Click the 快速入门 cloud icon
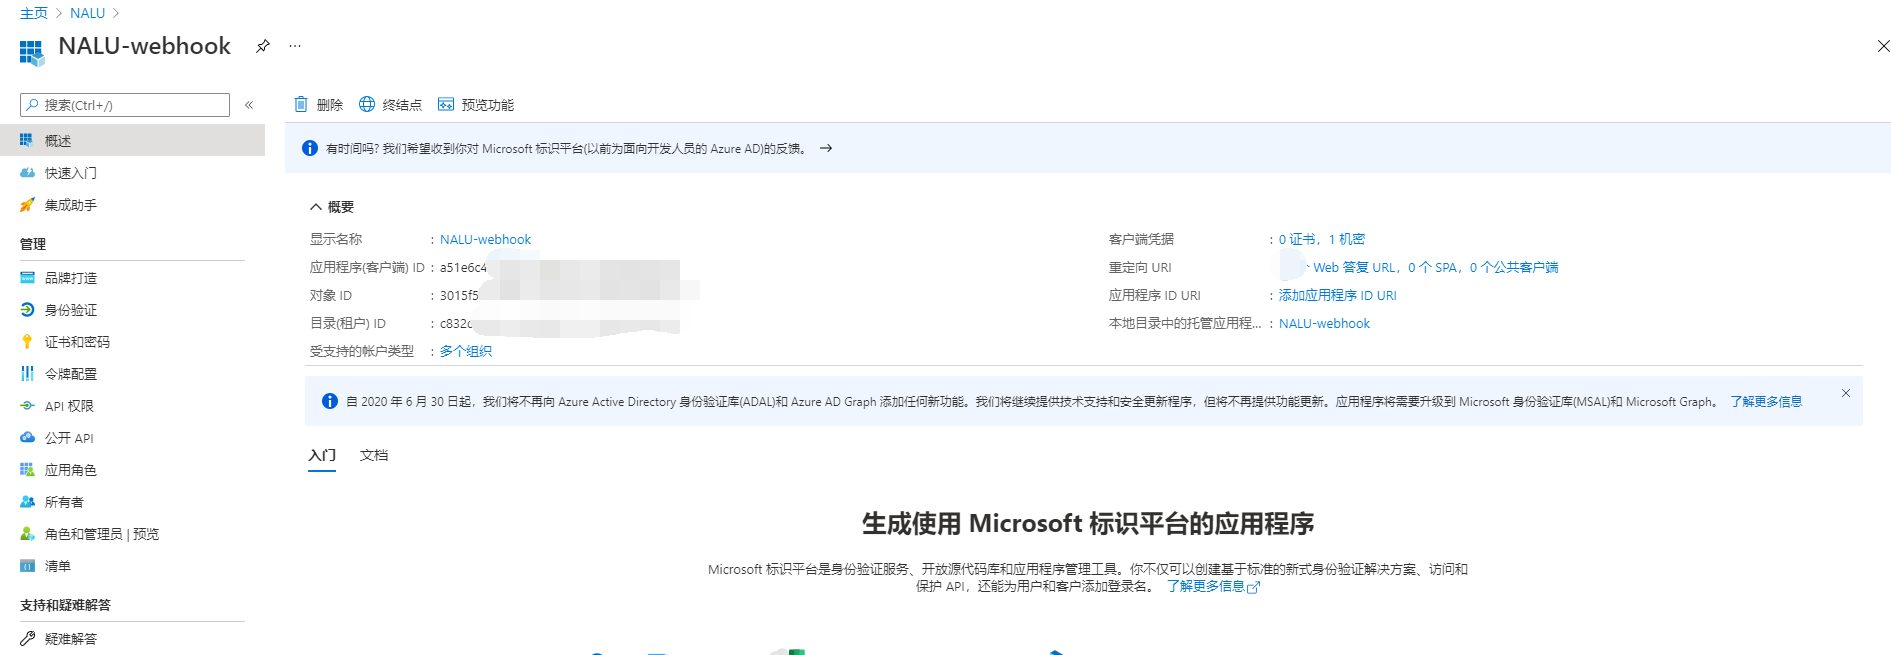 click(x=27, y=172)
